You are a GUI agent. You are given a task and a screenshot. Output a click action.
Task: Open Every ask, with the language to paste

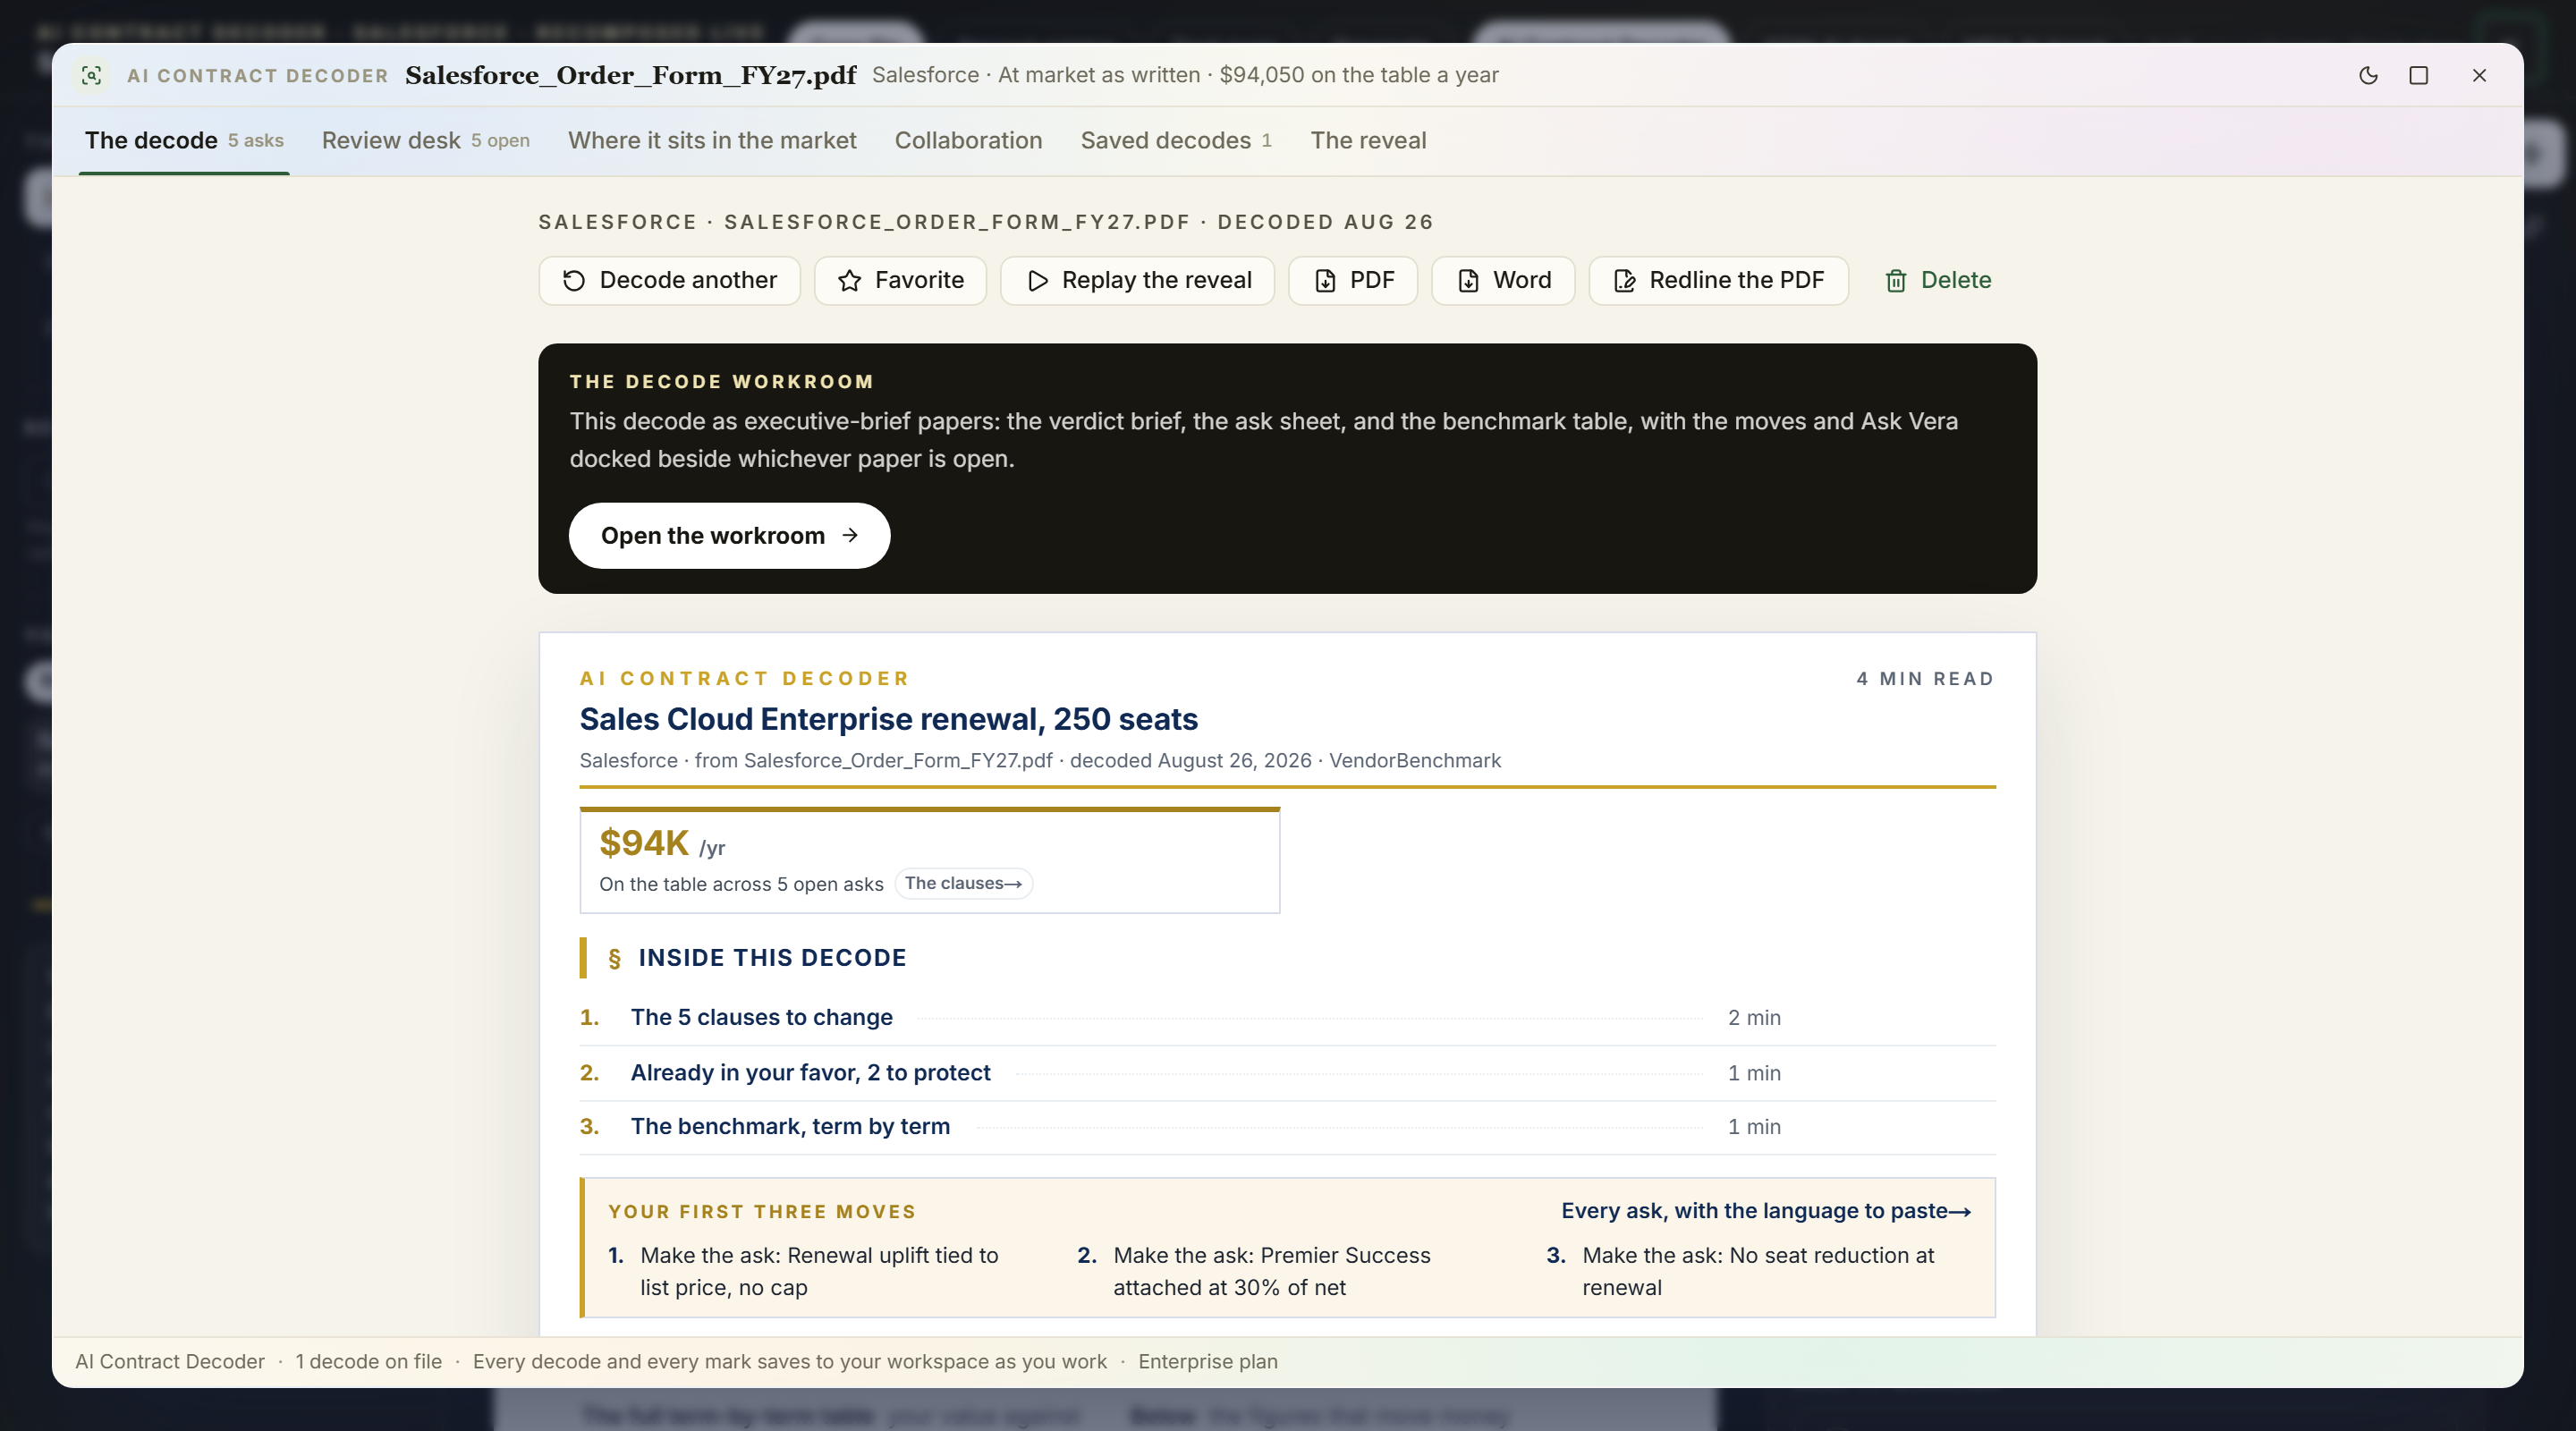(1766, 1211)
